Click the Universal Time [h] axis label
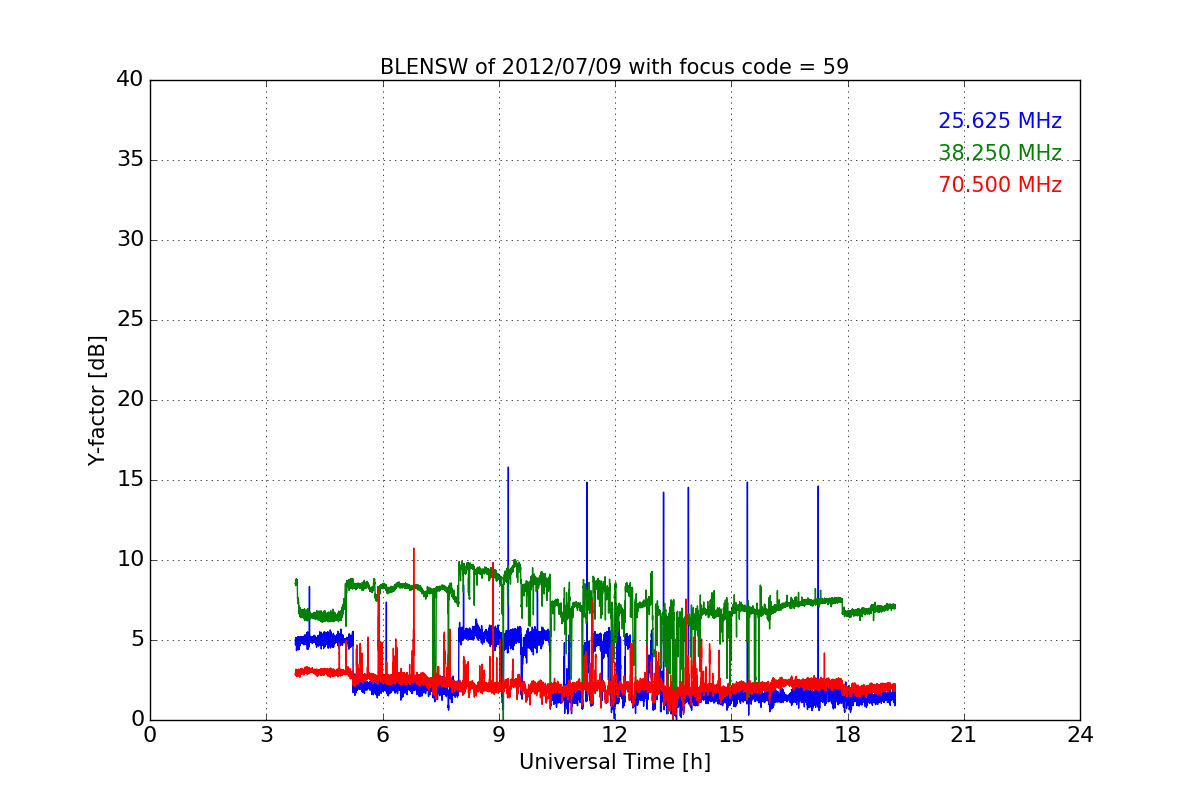Viewport: 1200px width, 800px height. click(x=614, y=762)
